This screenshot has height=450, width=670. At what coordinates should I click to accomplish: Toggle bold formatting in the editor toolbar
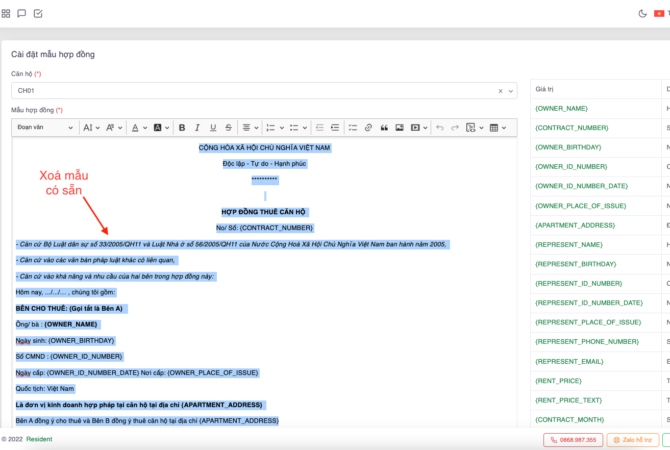pyautogui.click(x=181, y=128)
